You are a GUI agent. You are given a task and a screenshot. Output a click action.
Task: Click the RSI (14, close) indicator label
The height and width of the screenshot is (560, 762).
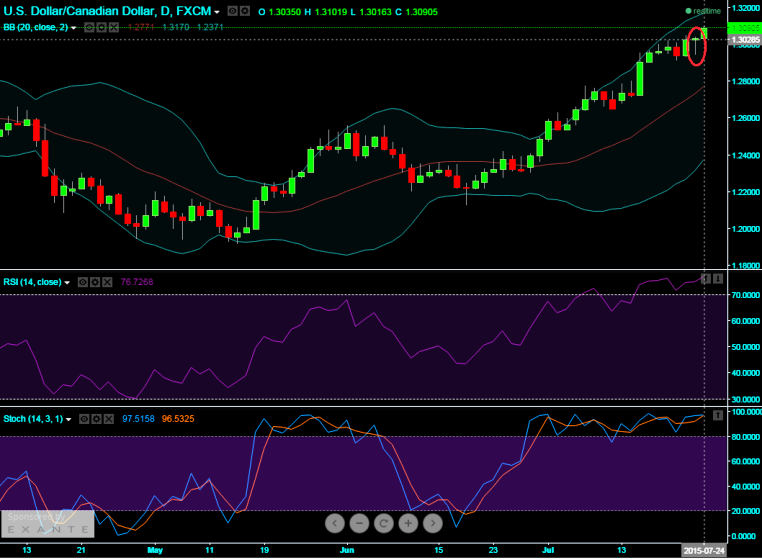(33, 282)
